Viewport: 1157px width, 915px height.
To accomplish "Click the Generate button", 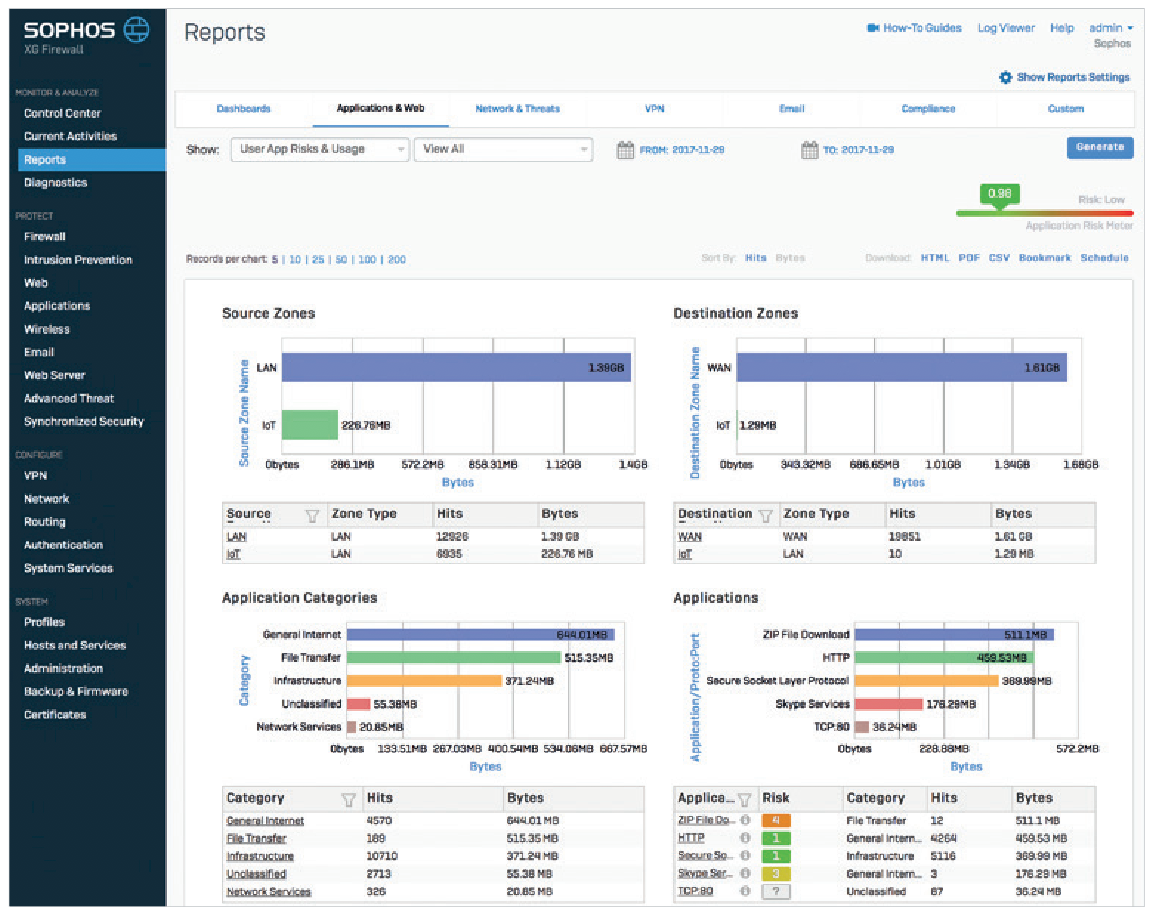I will tap(1099, 148).
